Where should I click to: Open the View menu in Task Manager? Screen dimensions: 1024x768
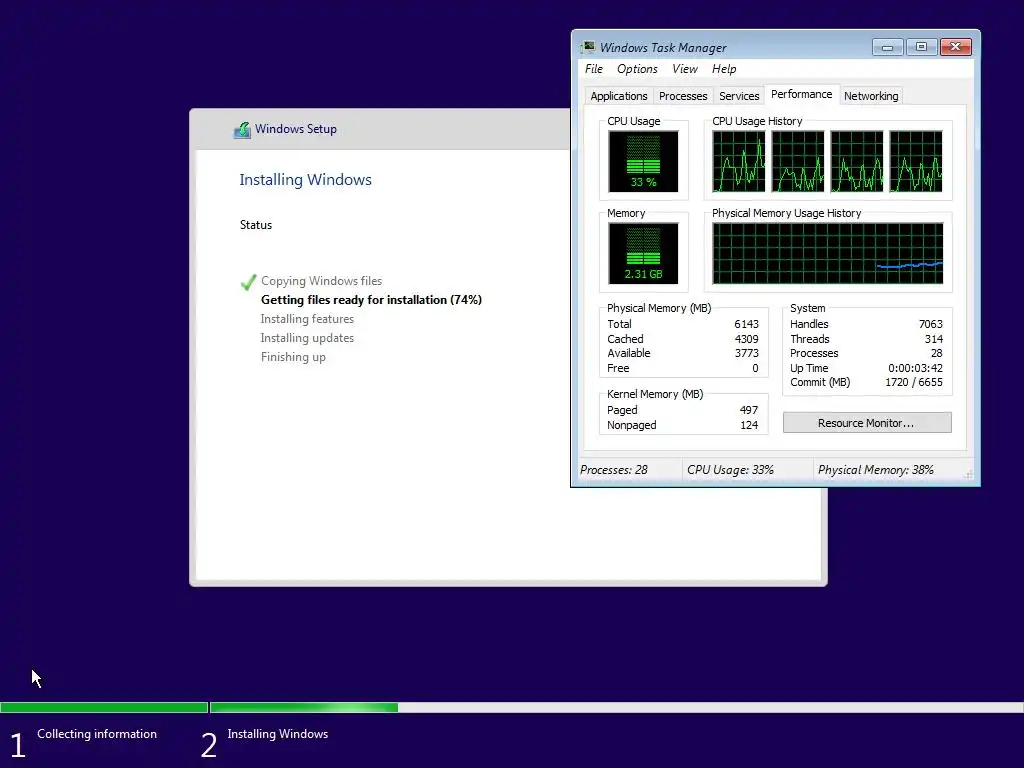[x=684, y=69]
